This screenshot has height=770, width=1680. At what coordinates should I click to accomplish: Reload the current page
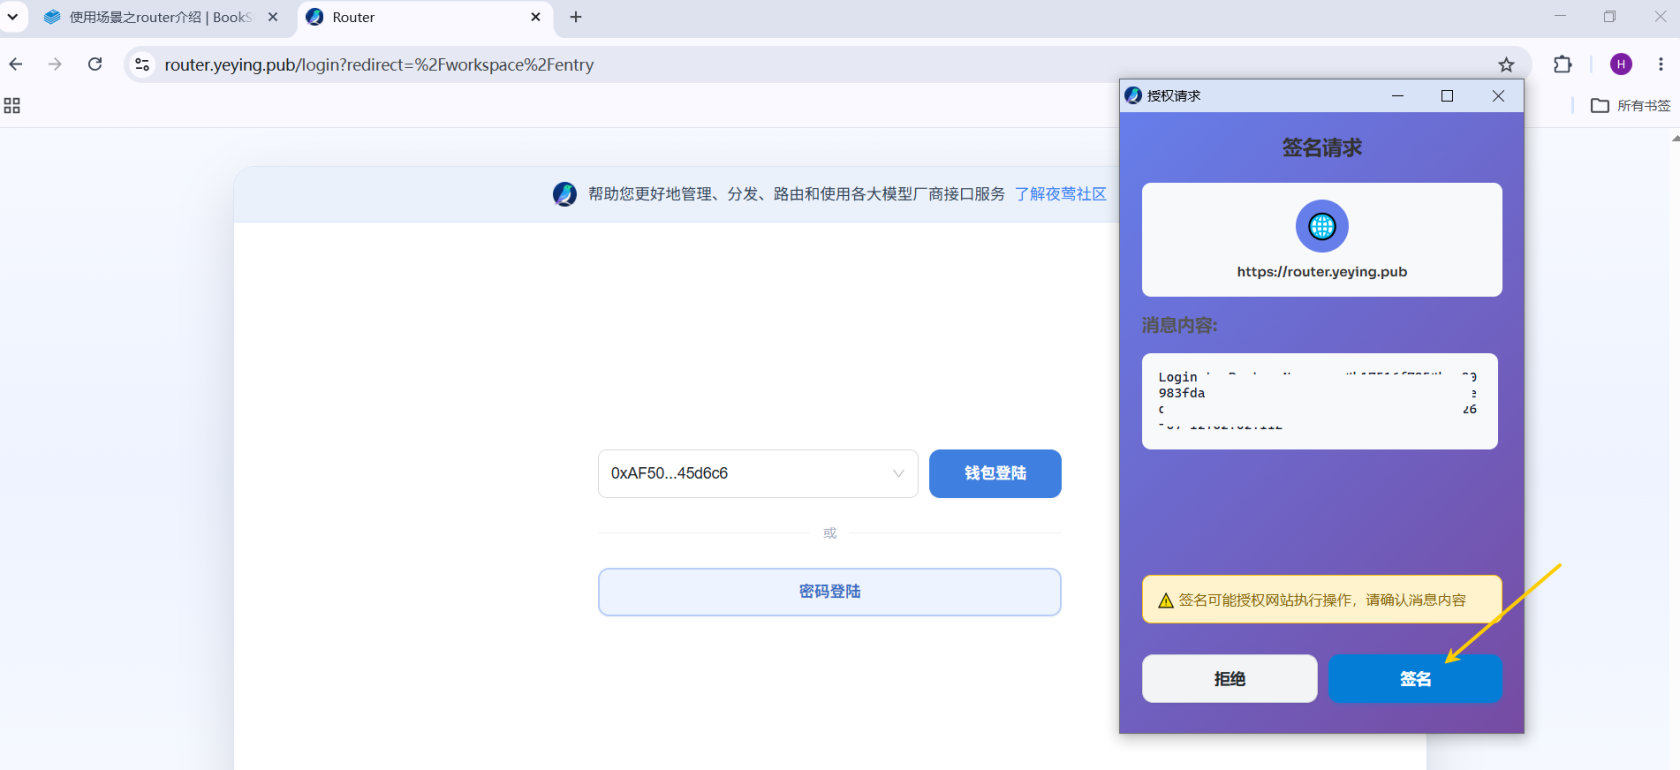(x=95, y=64)
